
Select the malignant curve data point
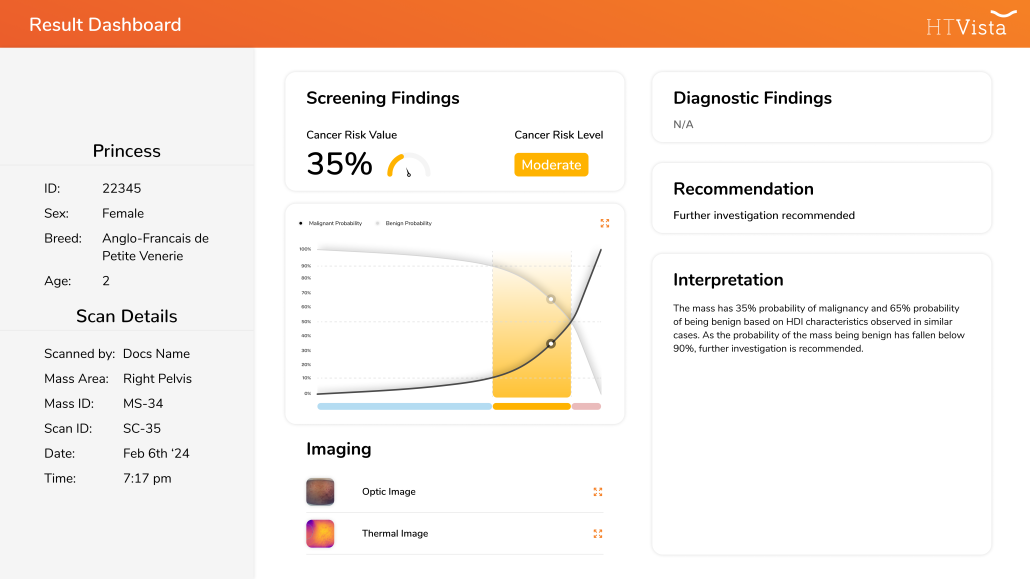click(551, 344)
